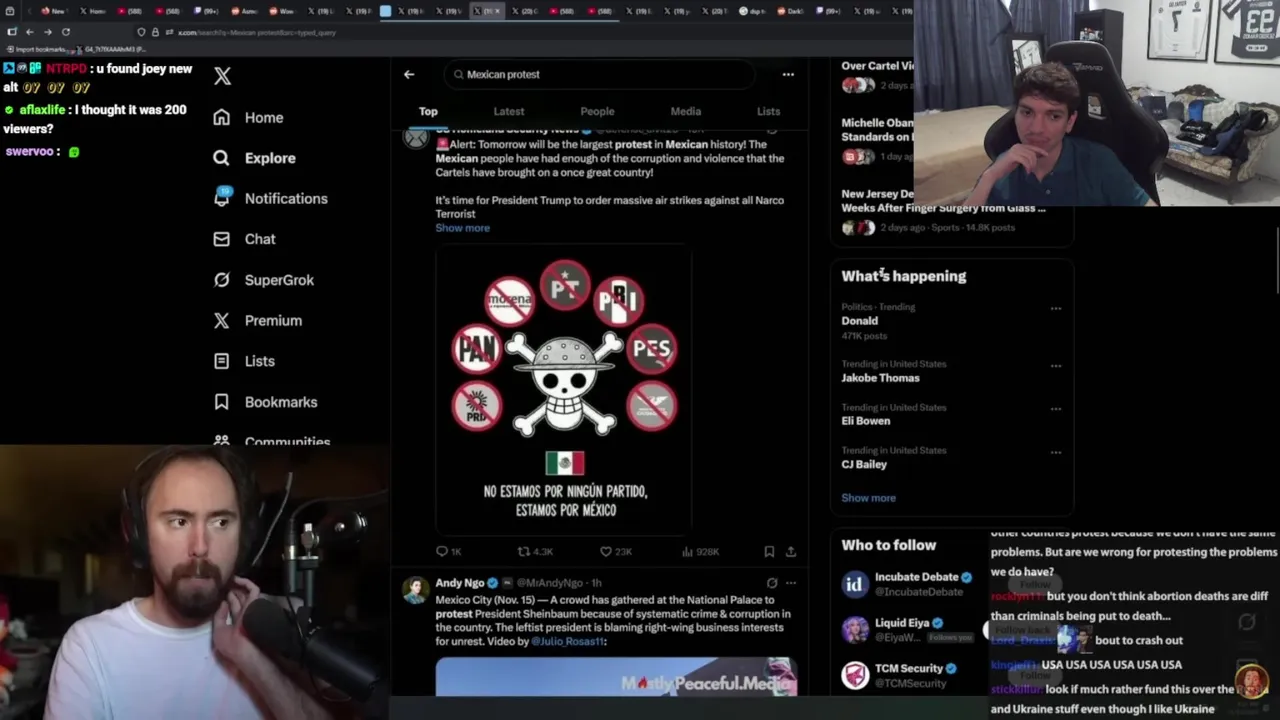The height and width of the screenshot is (720, 1280).
Task: Open the Jakobe Thomas trending topic
Action: coord(880,378)
